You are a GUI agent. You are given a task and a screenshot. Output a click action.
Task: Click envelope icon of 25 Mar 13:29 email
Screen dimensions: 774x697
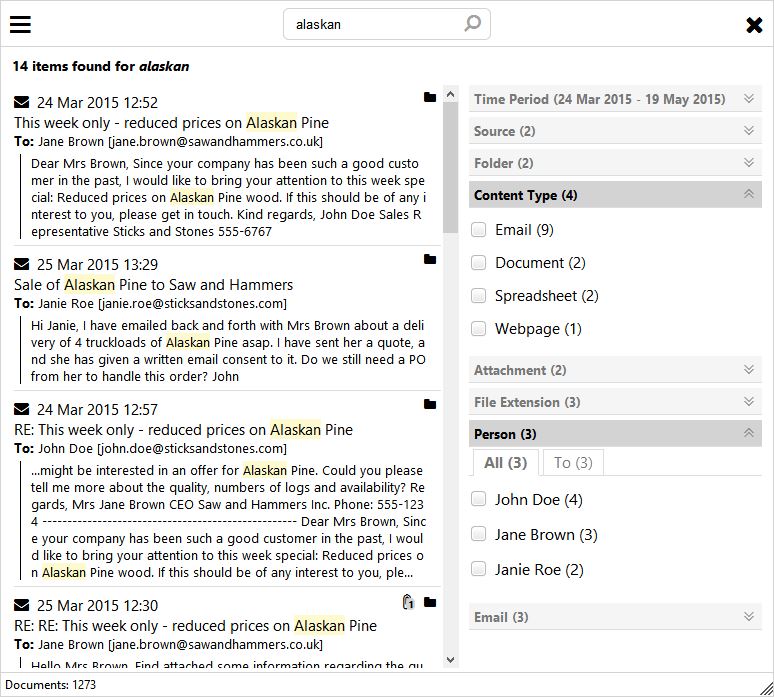[22, 264]
